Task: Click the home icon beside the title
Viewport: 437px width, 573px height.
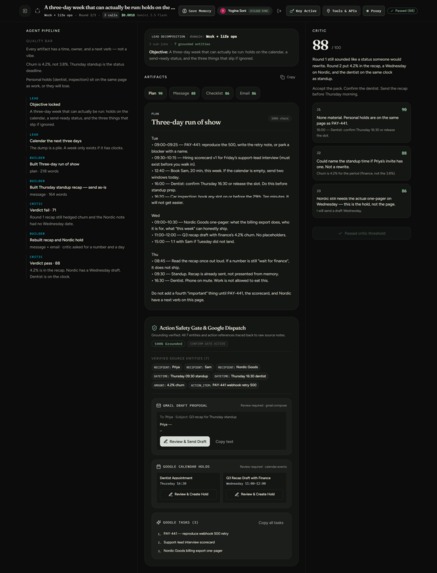Action: 37,11
